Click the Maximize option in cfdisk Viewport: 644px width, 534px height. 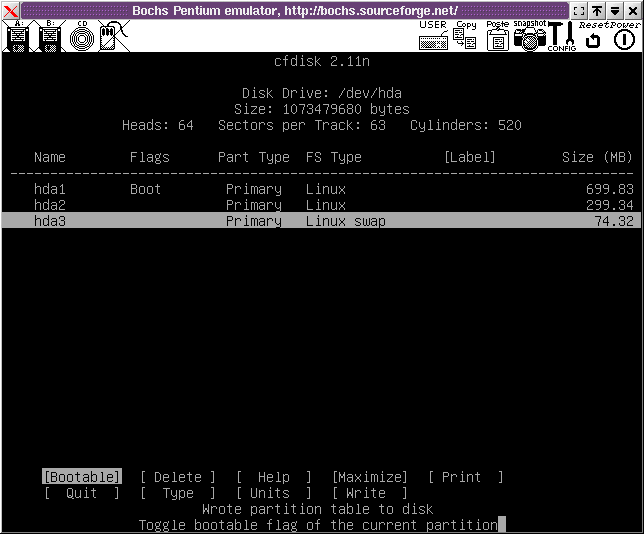370,477
